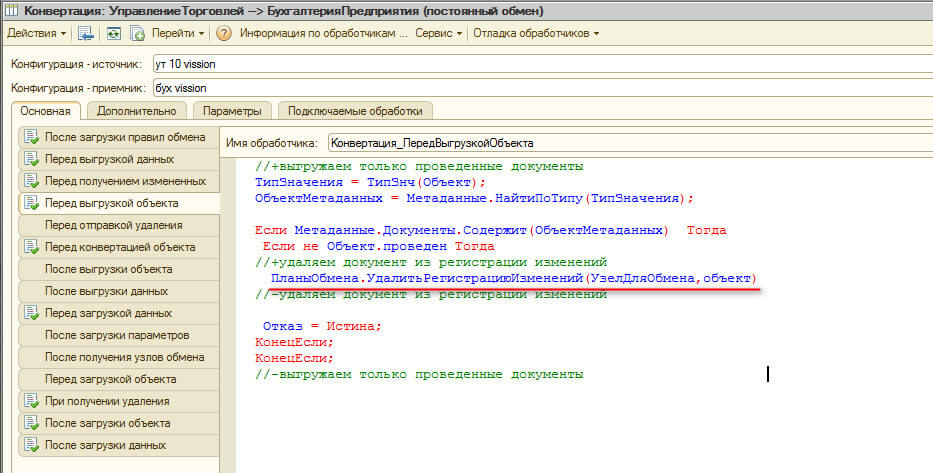Switch to the Дополнительно tab

[x=137, y=111]
